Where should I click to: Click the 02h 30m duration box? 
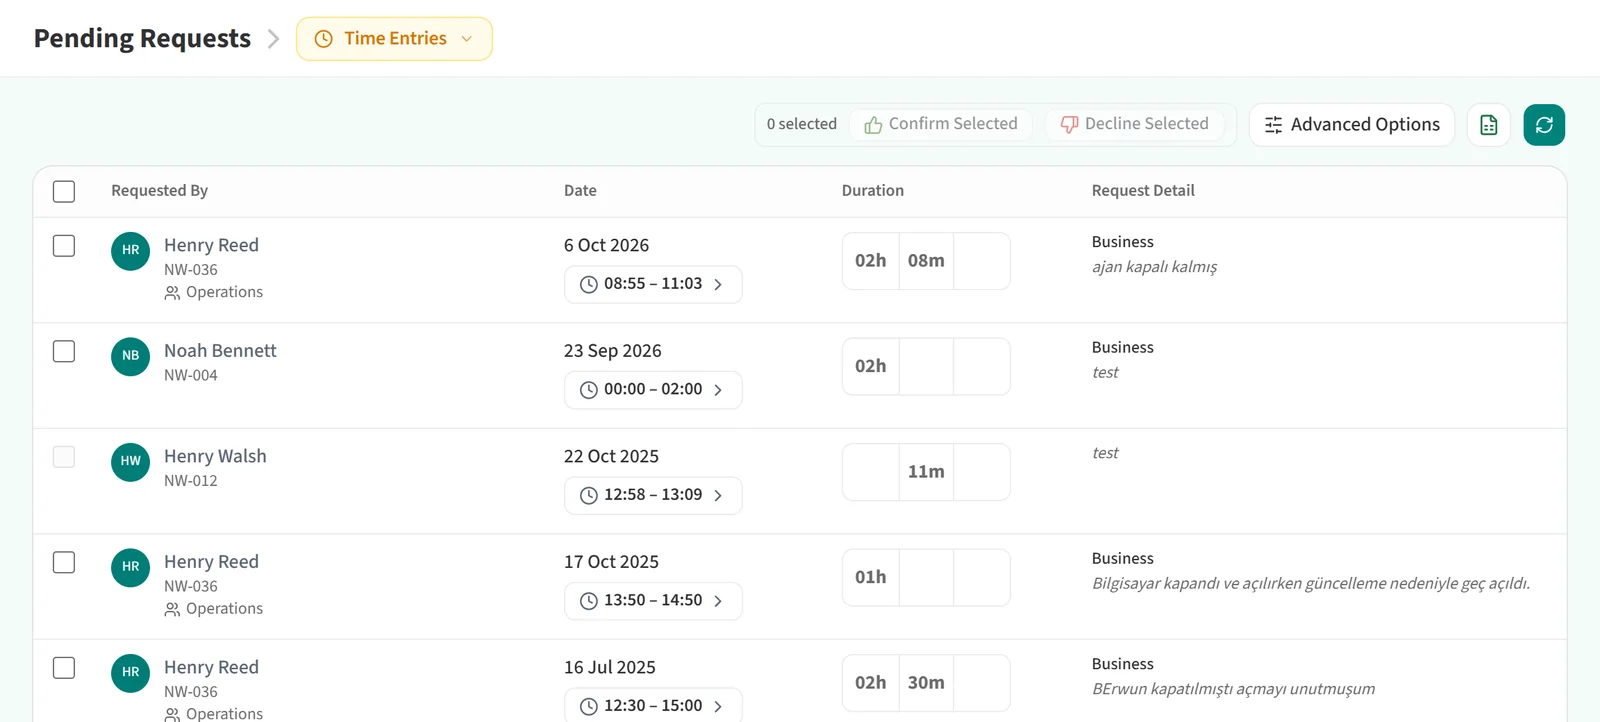926,683
